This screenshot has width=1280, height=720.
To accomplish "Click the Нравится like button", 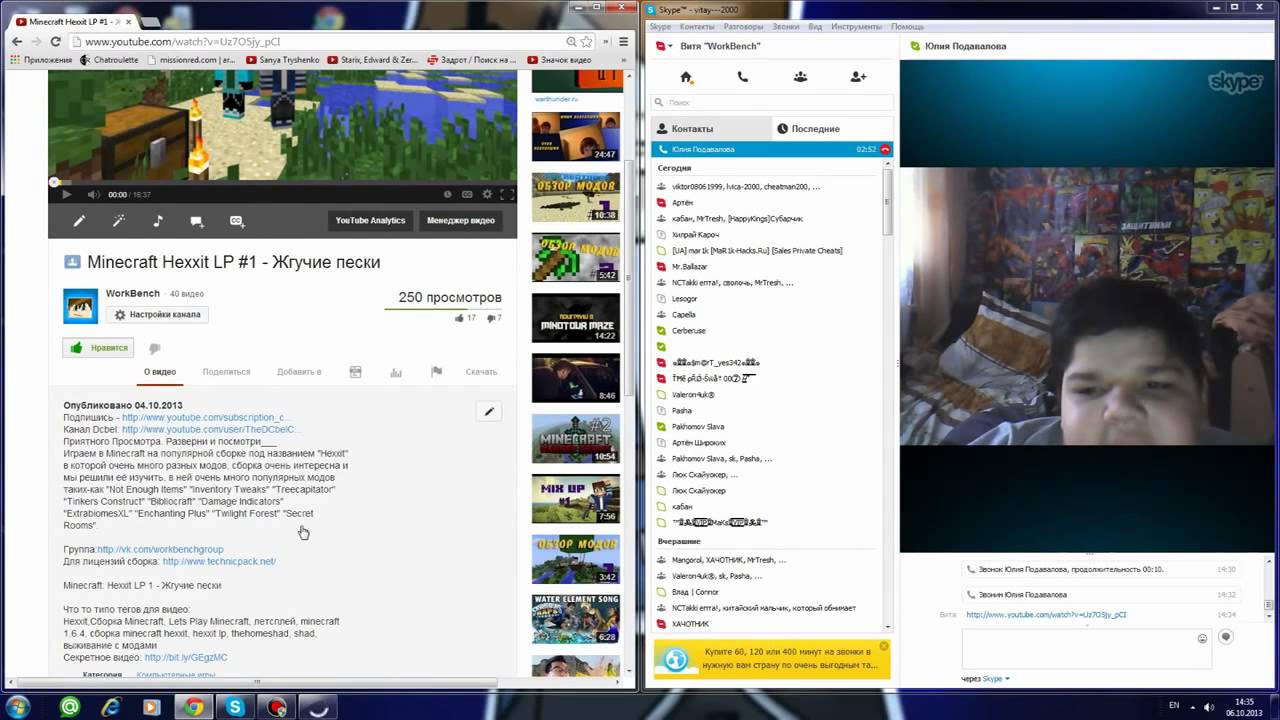I will coord(99,348).
